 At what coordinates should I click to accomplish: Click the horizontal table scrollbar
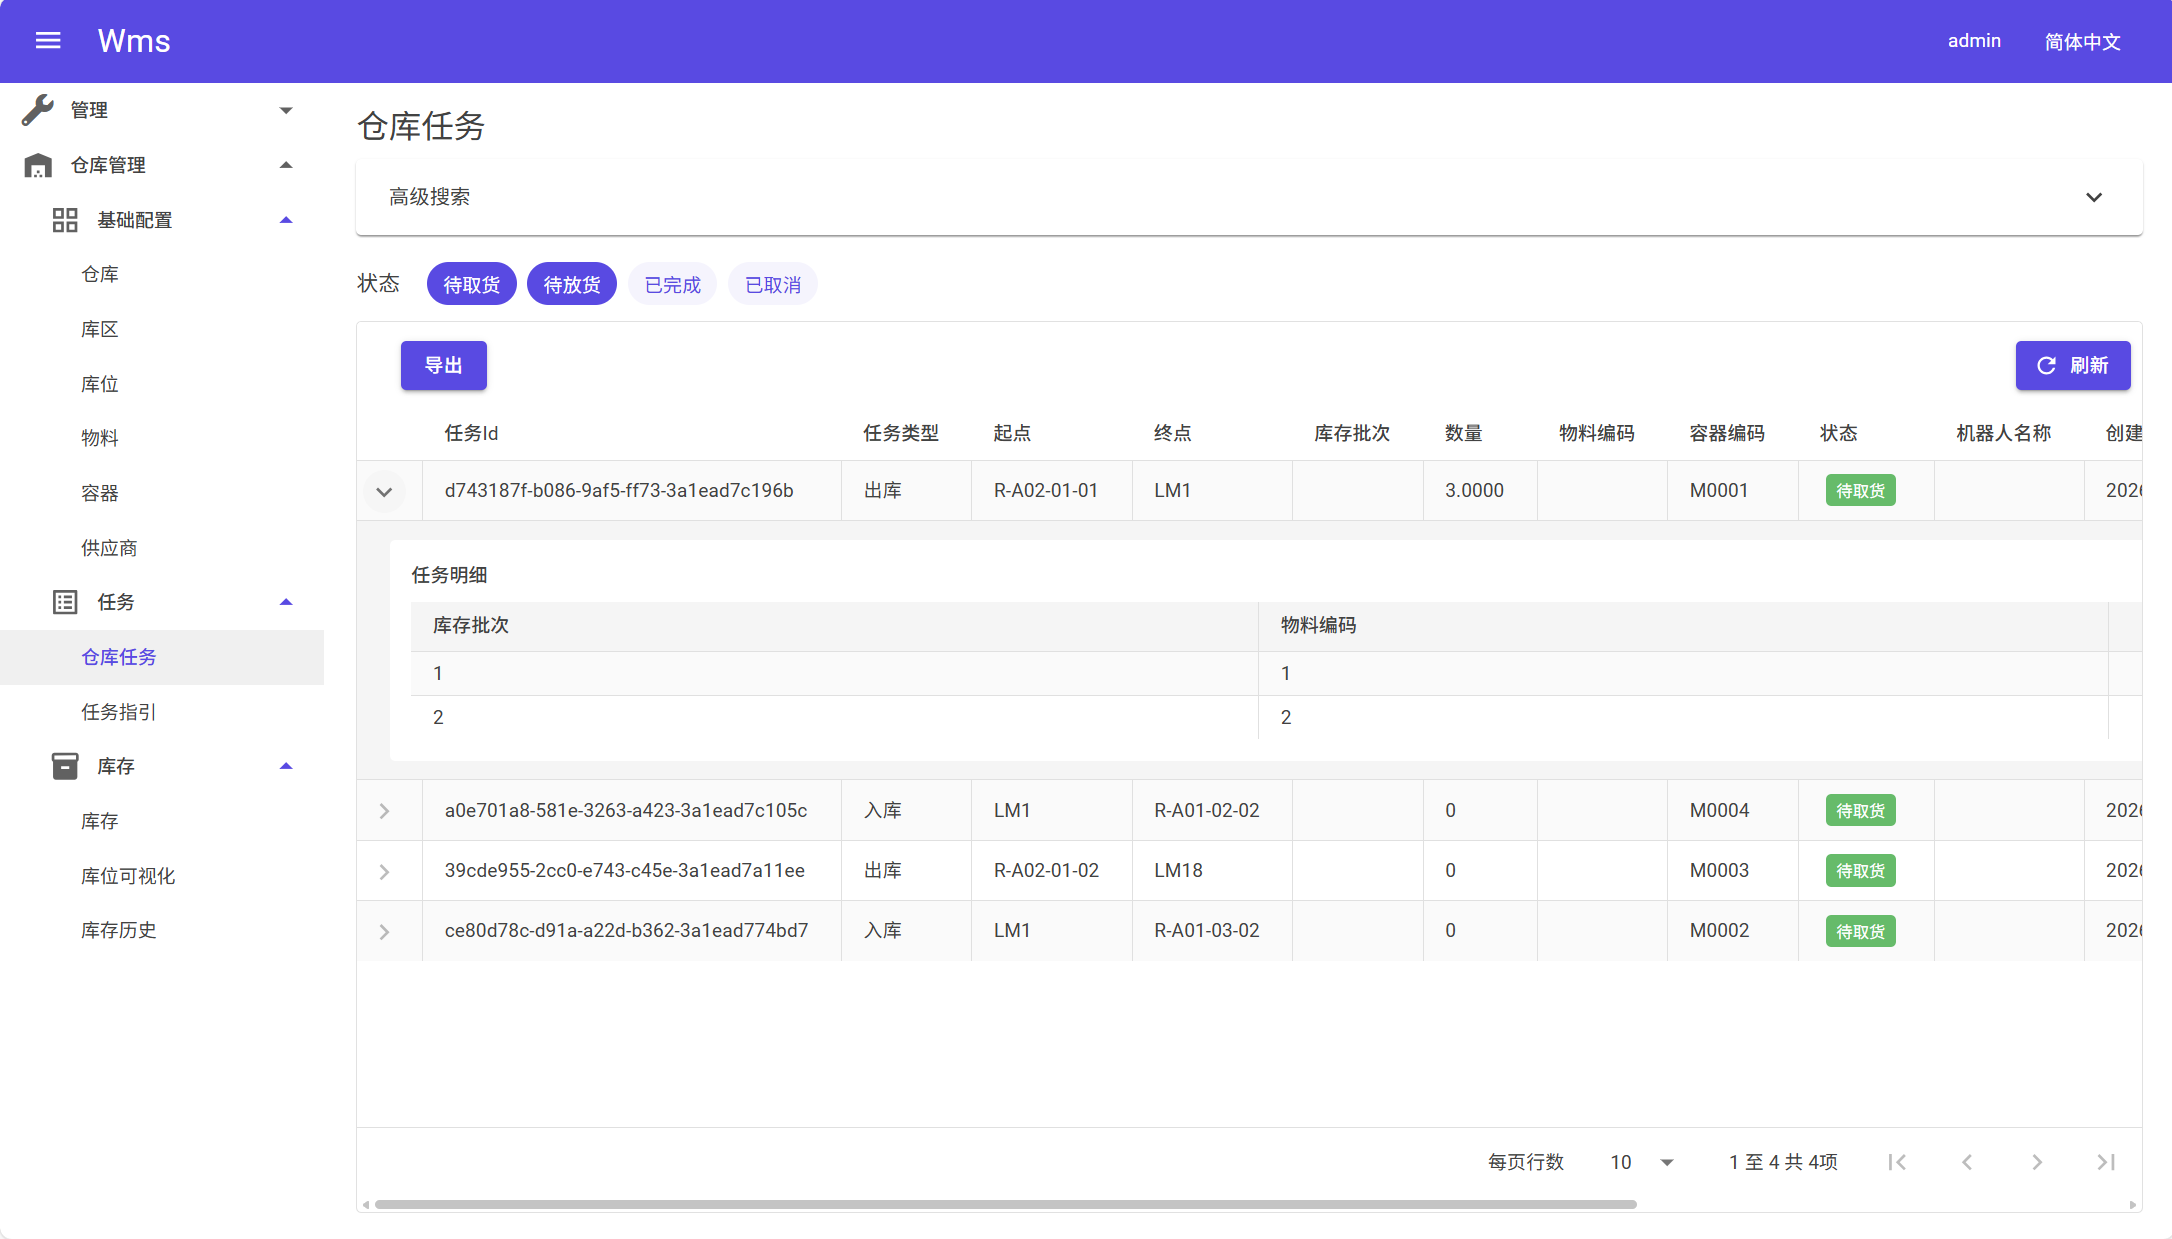[1005, 1204]
